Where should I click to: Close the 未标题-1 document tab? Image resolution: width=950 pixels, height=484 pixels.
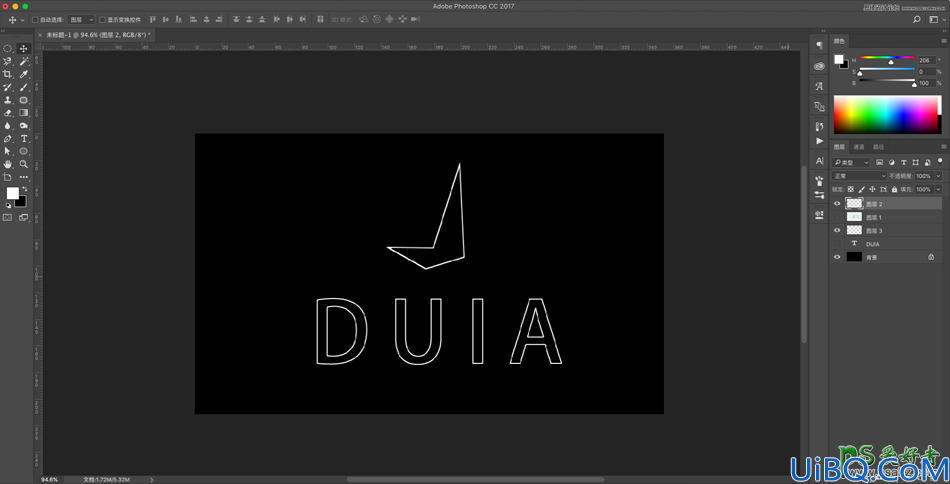tap(41, 35)
